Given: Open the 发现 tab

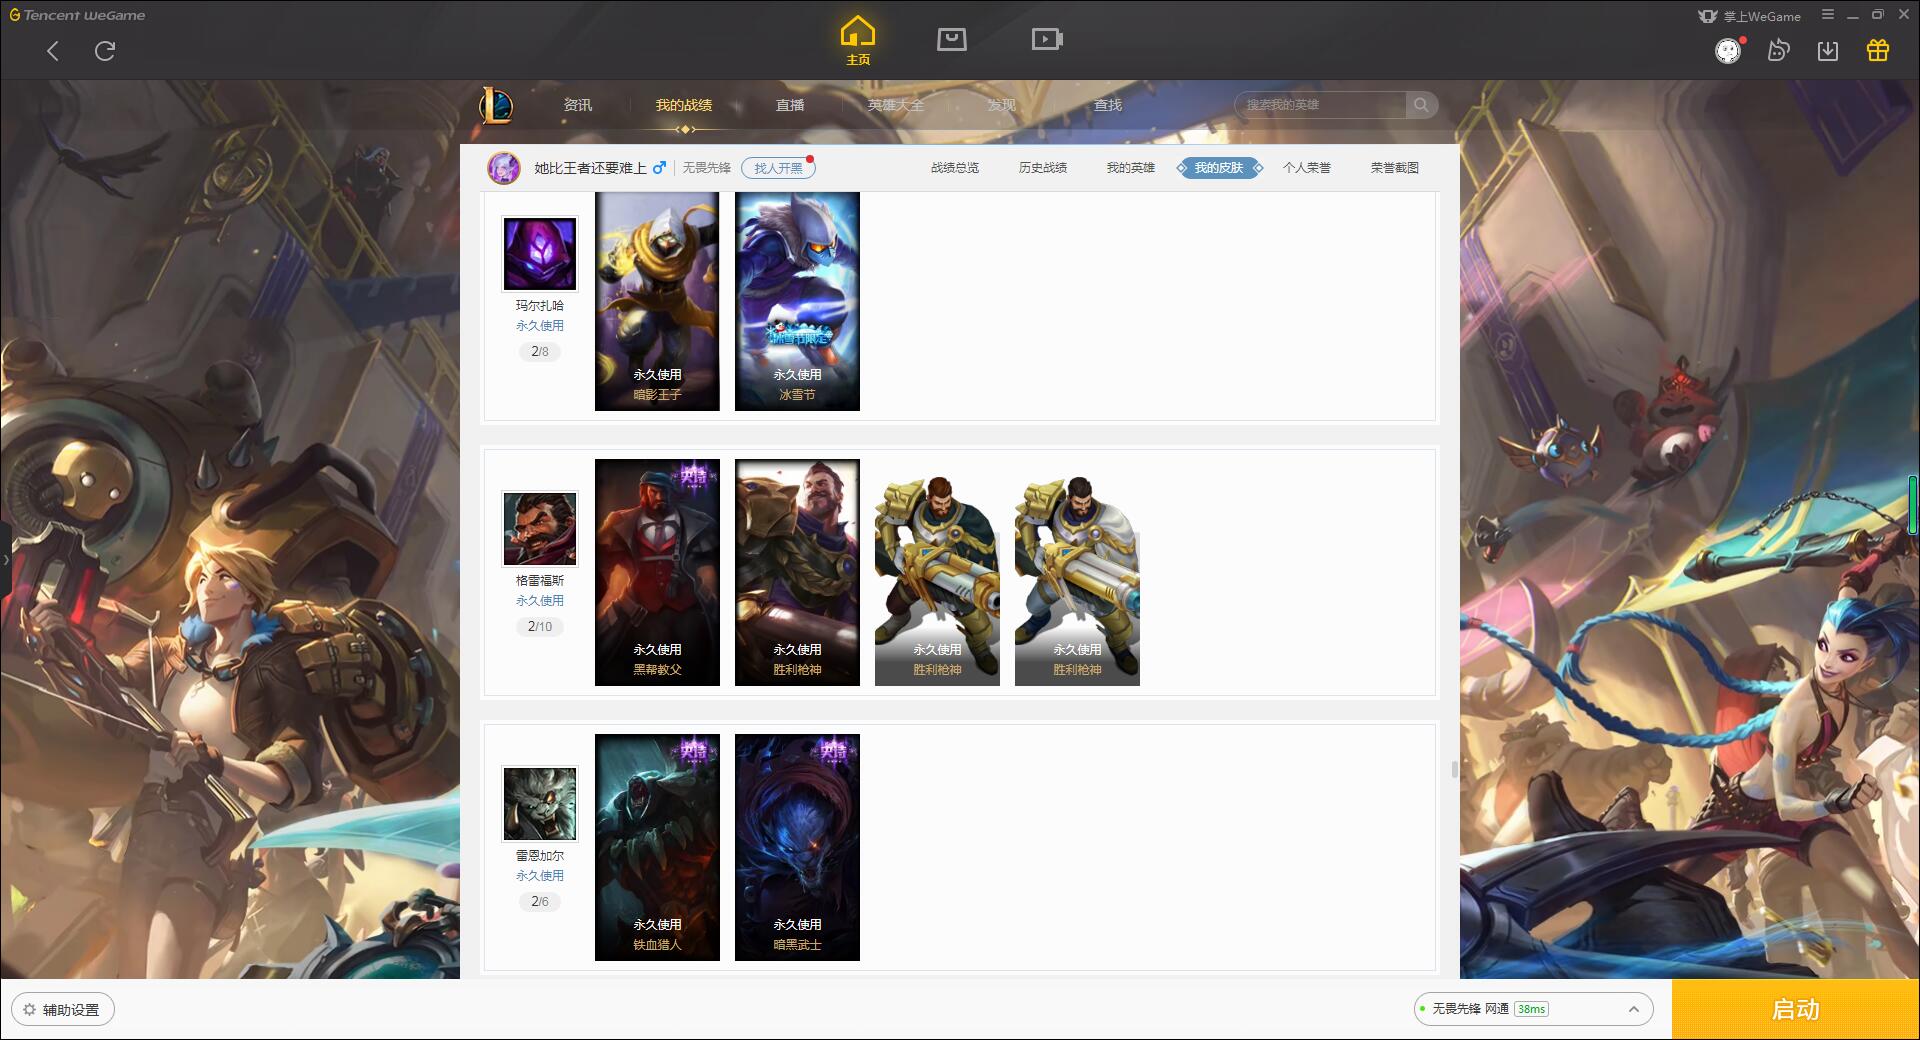Looking at the screenshot, I should click(x=1002, y=105).
